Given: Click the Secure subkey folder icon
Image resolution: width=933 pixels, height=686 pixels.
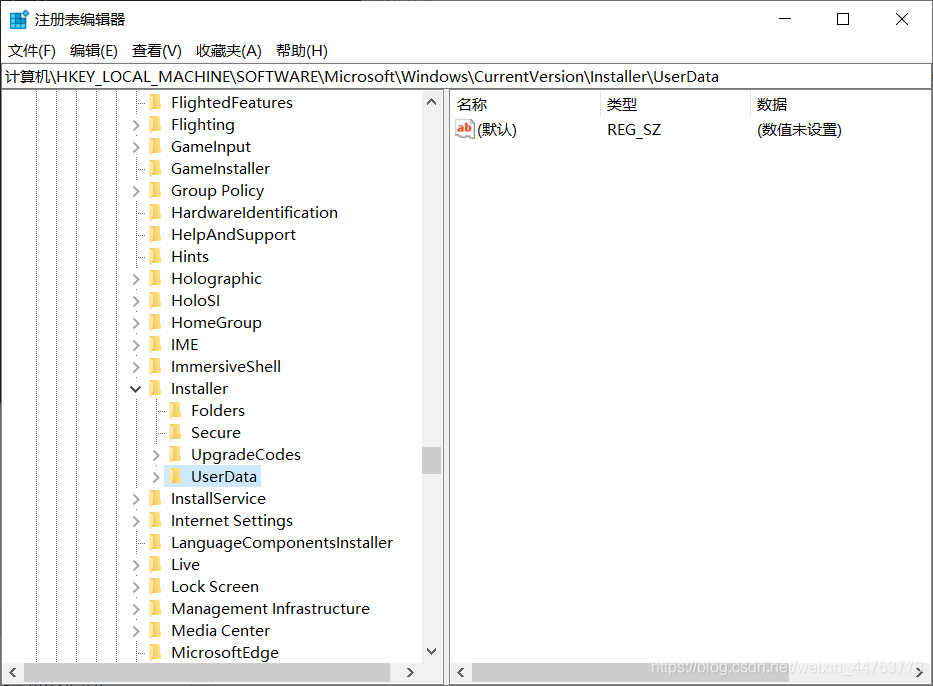Looking at the screenshot, I should click(x=176, y=433).
